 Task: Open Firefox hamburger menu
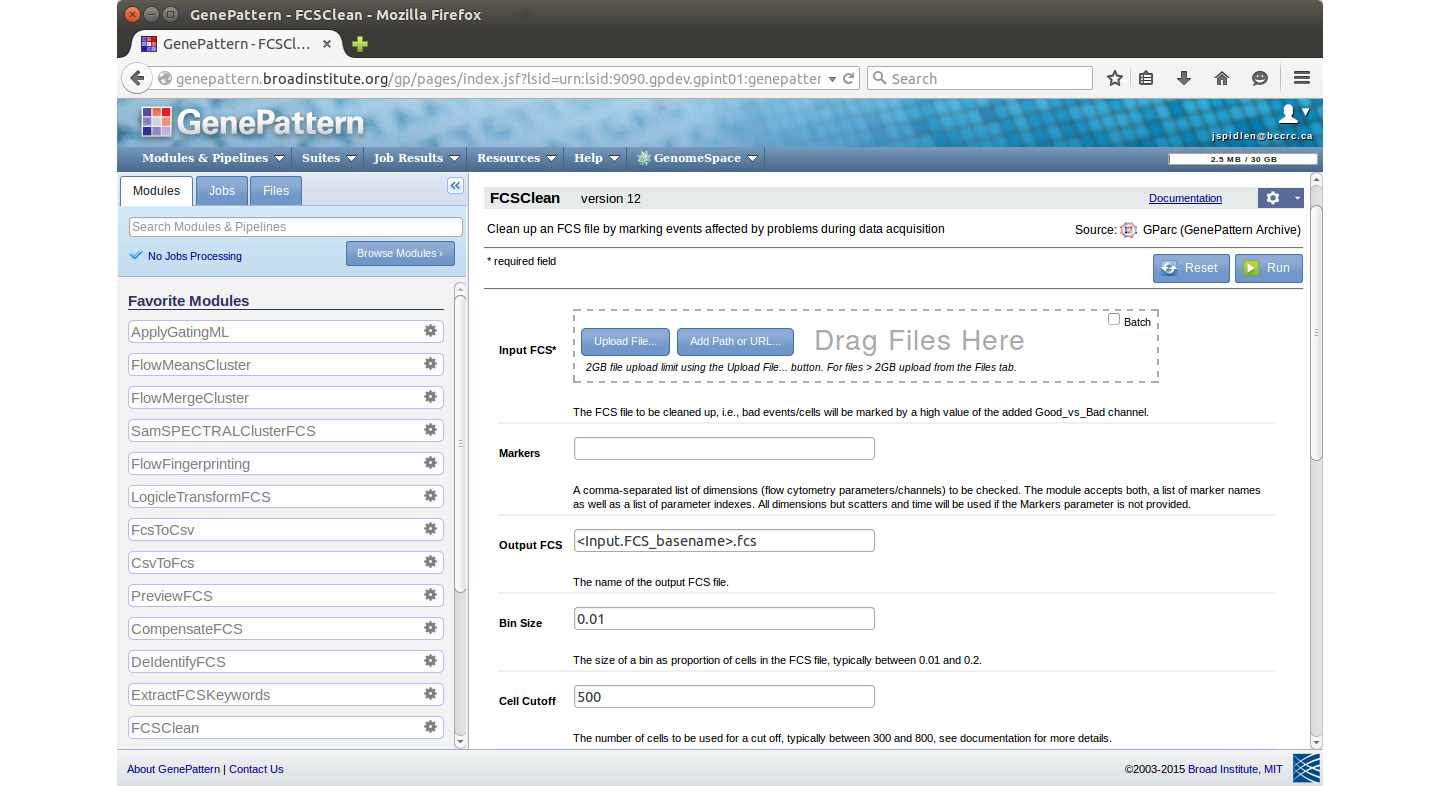pos(1302,78)
